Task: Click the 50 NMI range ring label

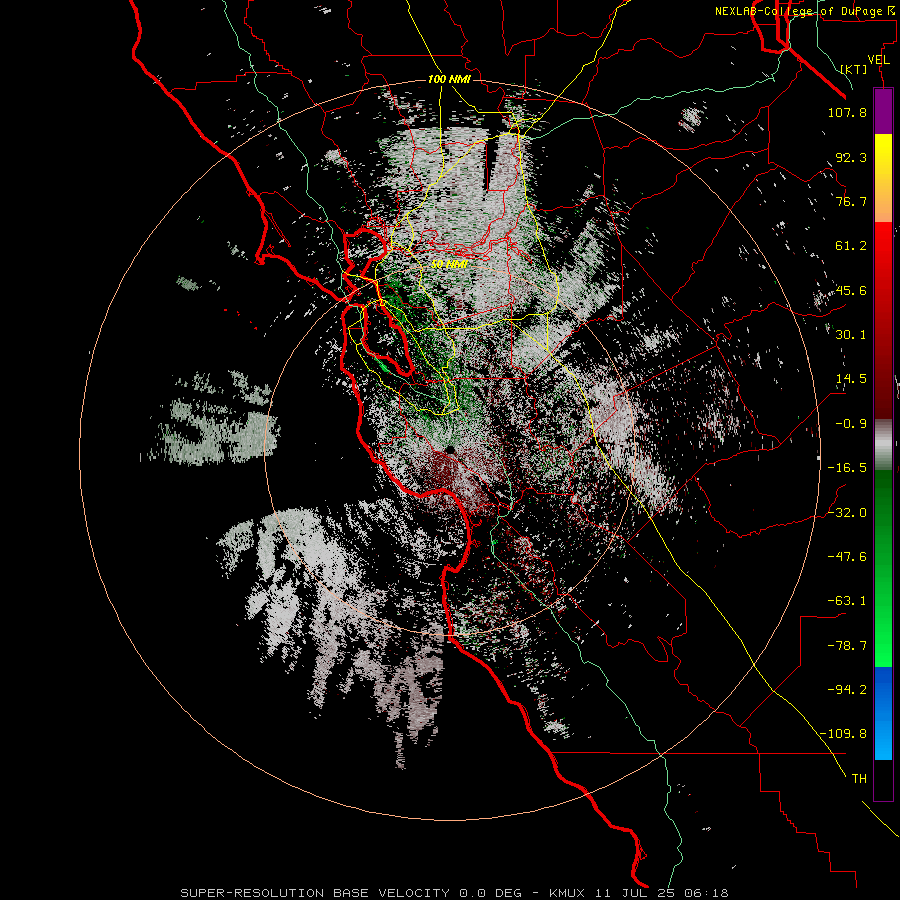Action: (x=449, y=264)
